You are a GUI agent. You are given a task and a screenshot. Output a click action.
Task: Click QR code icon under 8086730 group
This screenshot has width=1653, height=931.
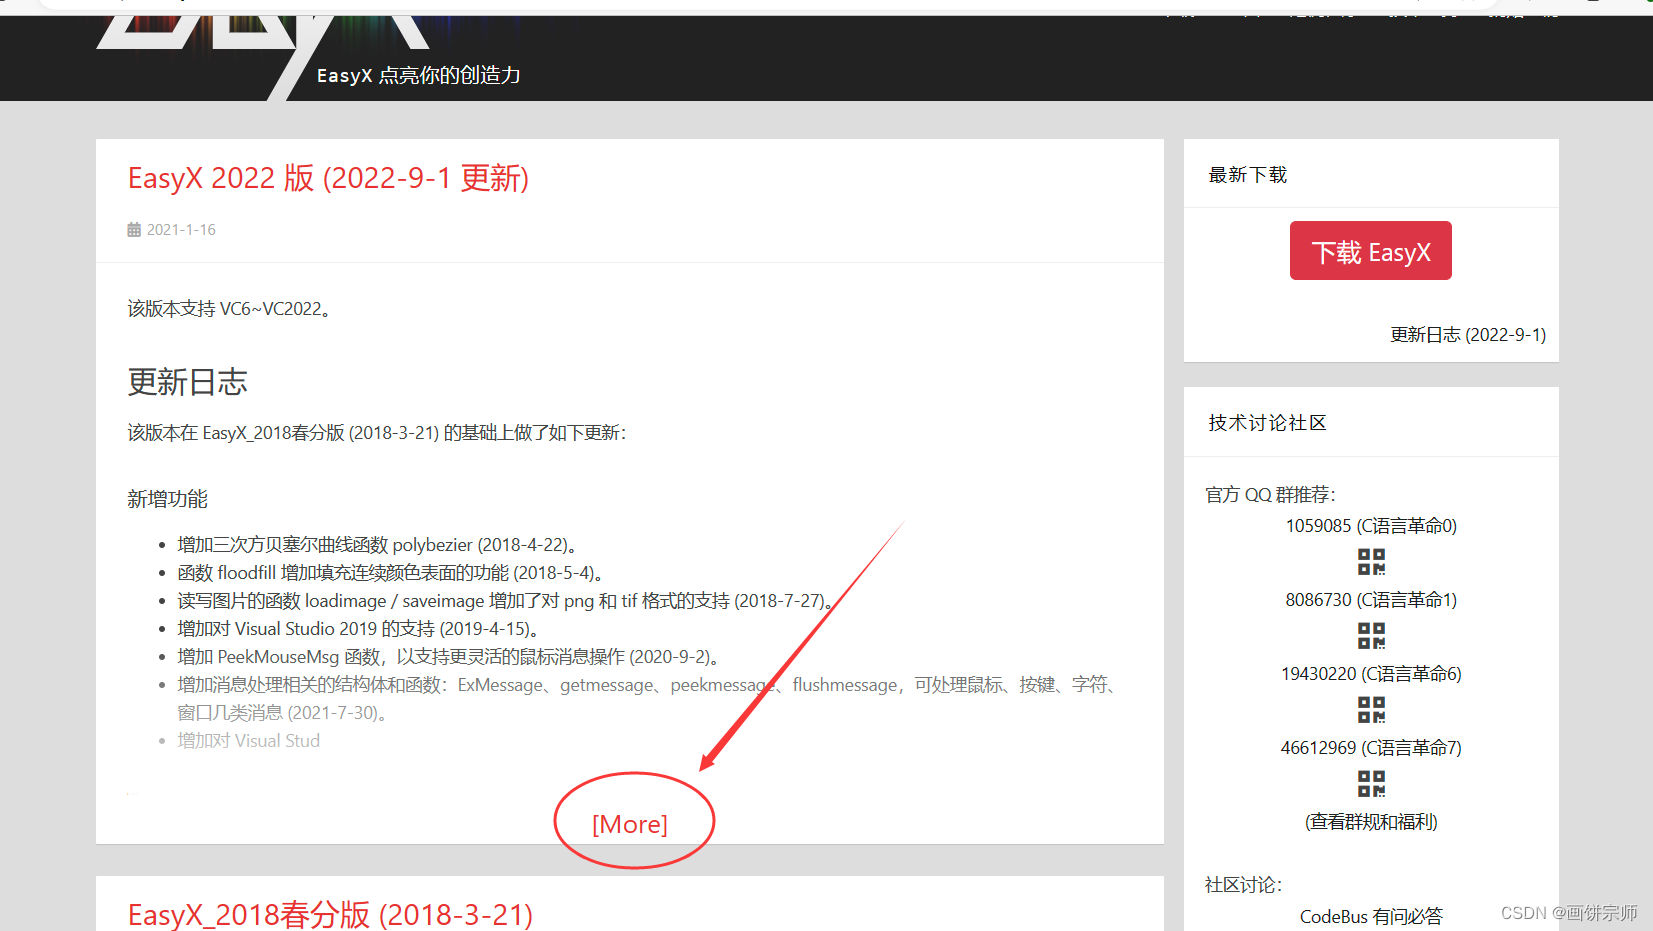[1371, 636]
